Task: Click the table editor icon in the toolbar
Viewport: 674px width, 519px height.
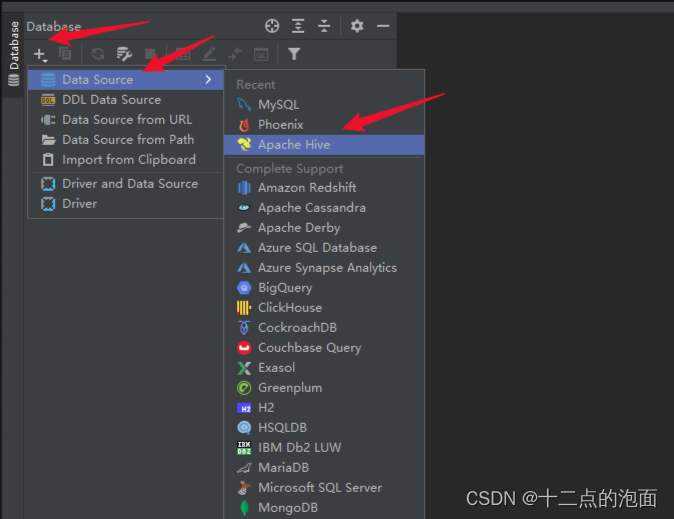Action: 183,54
